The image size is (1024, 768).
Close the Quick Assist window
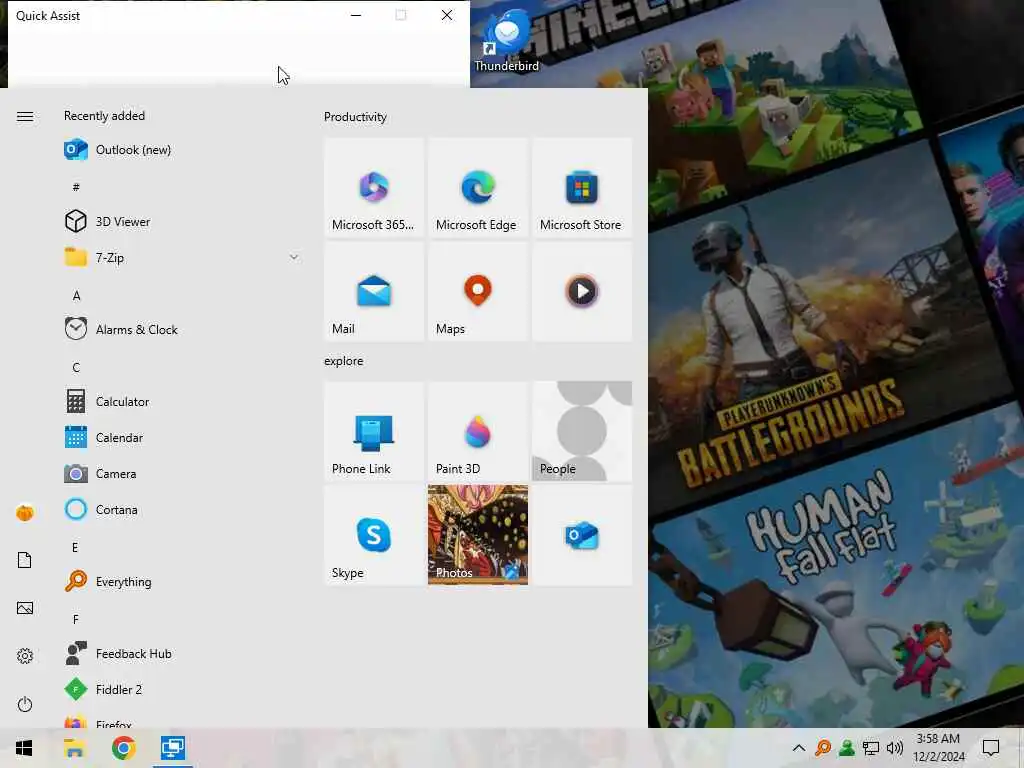pos(447,15)
